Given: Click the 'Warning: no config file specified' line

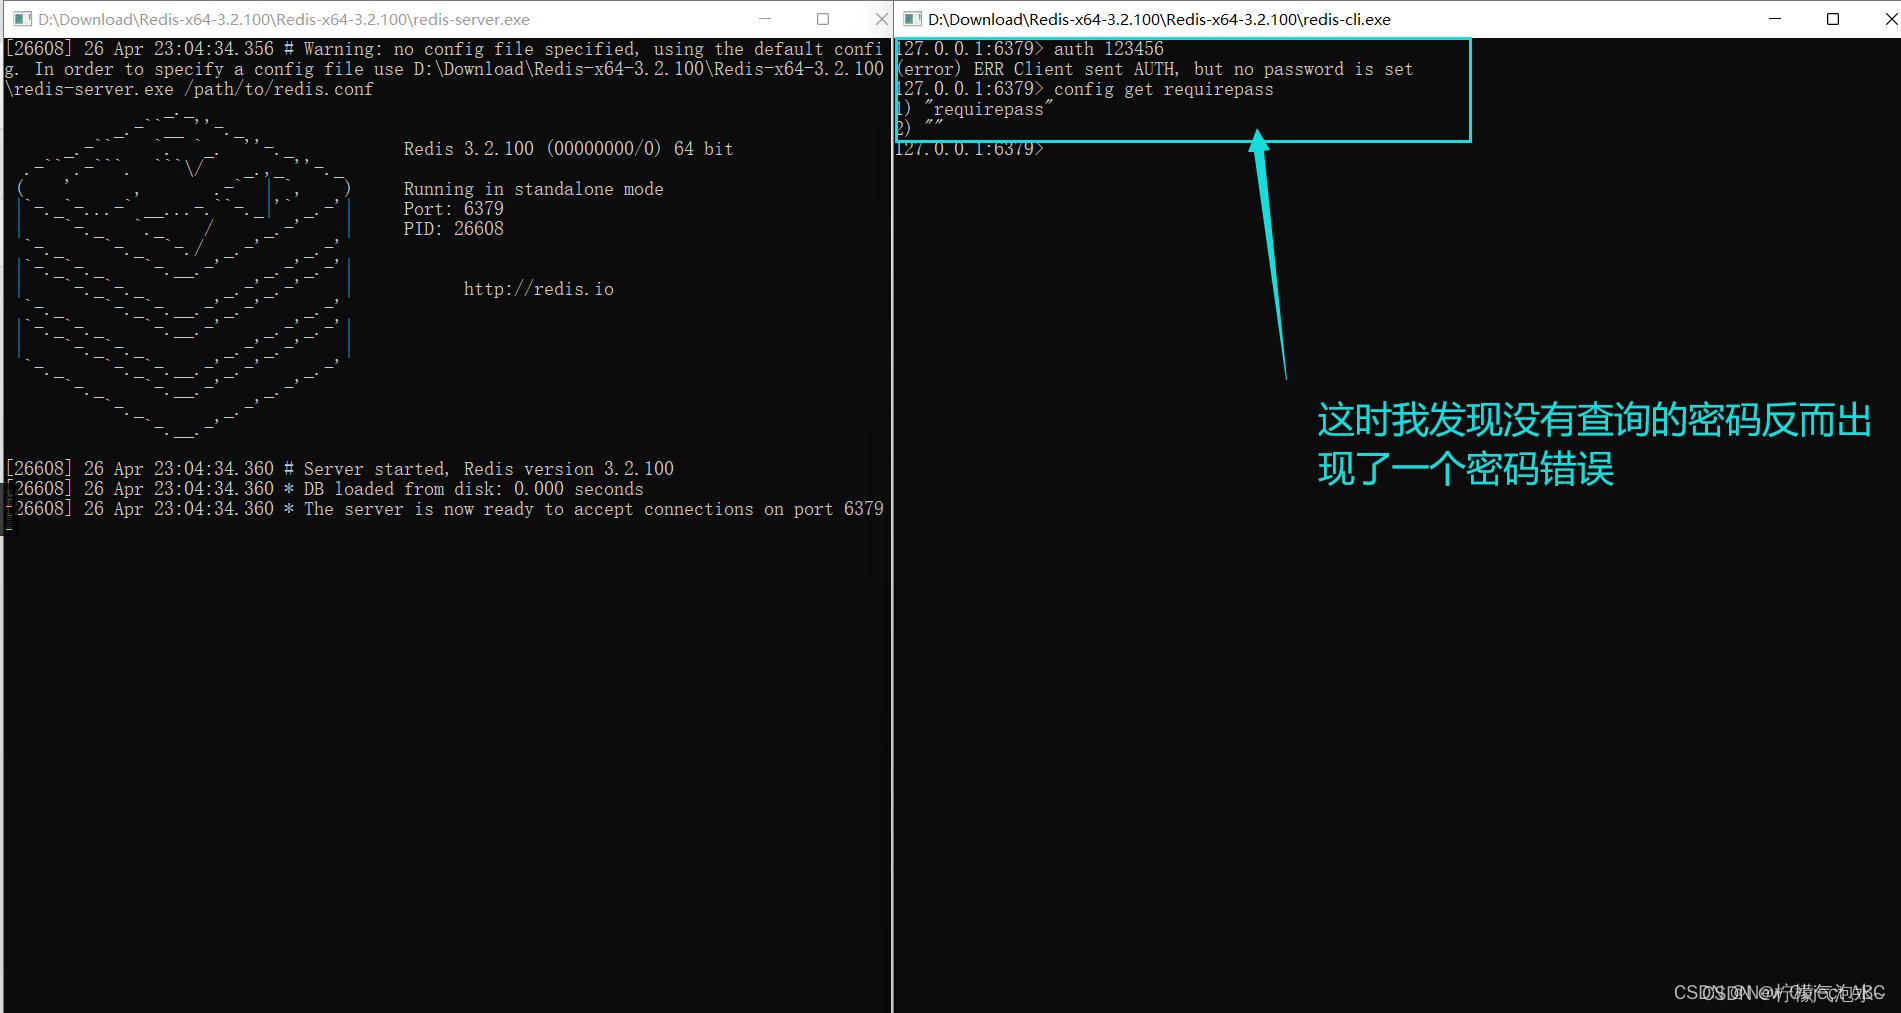Looking at the screenshot, I should (445, 49).
